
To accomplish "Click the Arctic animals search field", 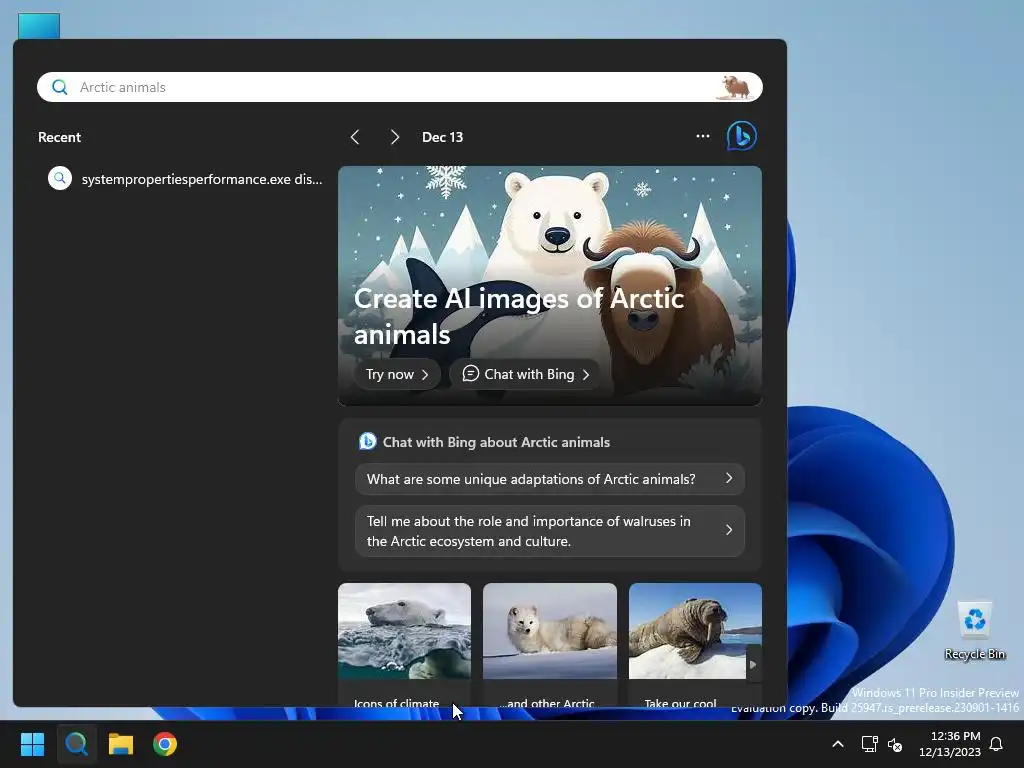I will coord(400,87).
